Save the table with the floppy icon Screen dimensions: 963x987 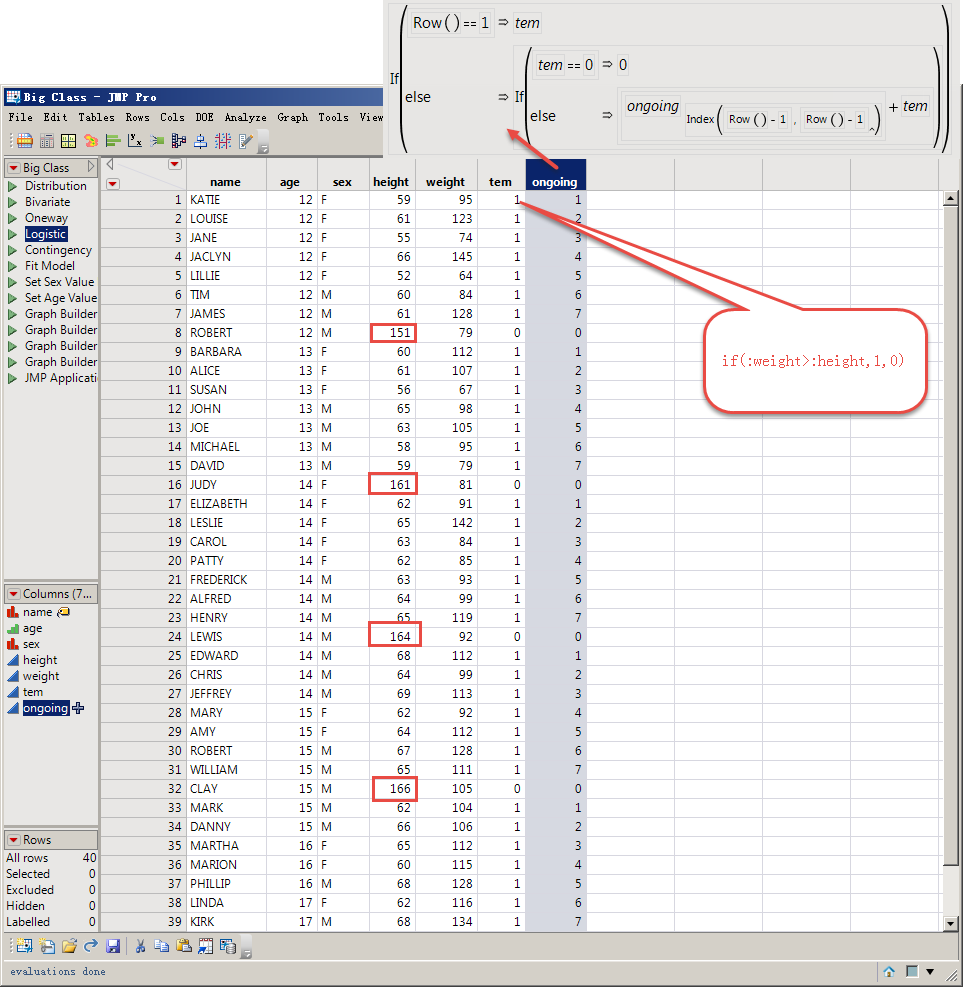tap(113, 945)
